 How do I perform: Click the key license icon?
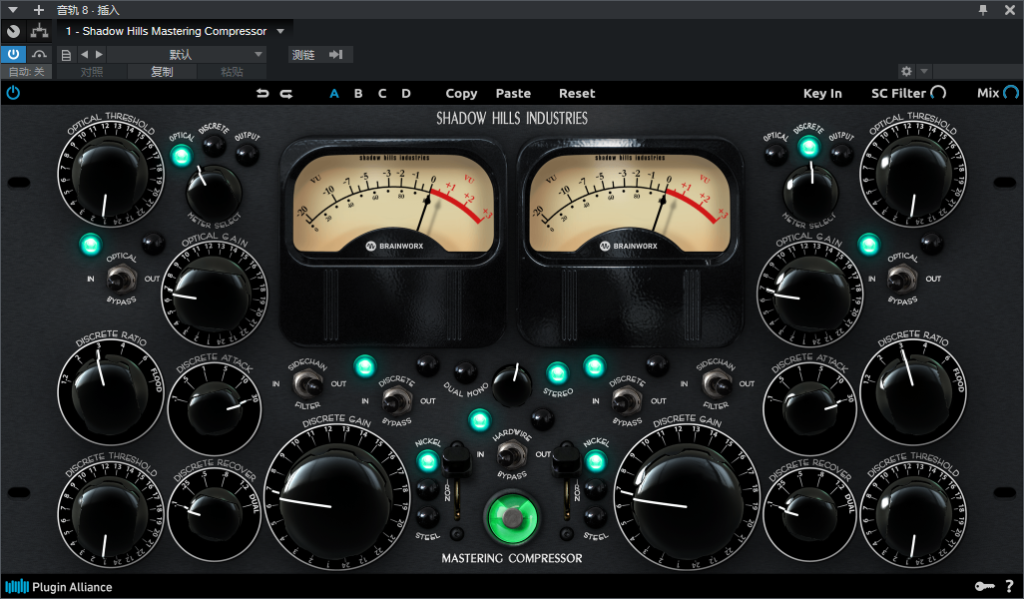985,587
